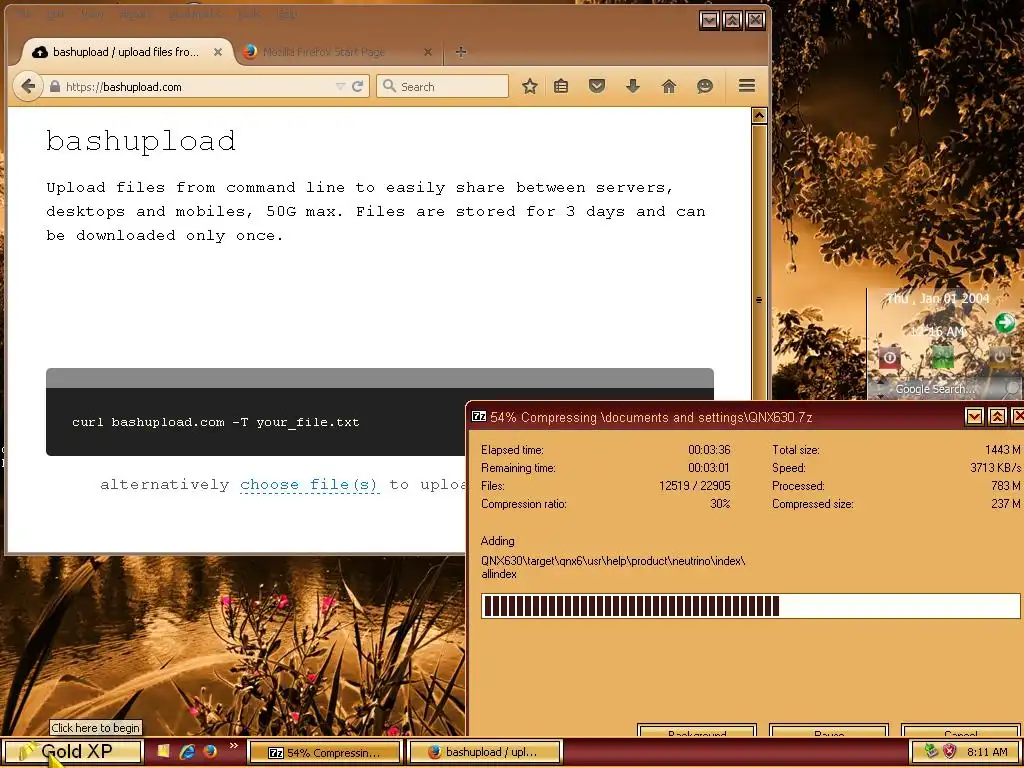Click the Compression ratio 30% value
This screenshot has height=768, width=1024.
click(x=720, y=504)
